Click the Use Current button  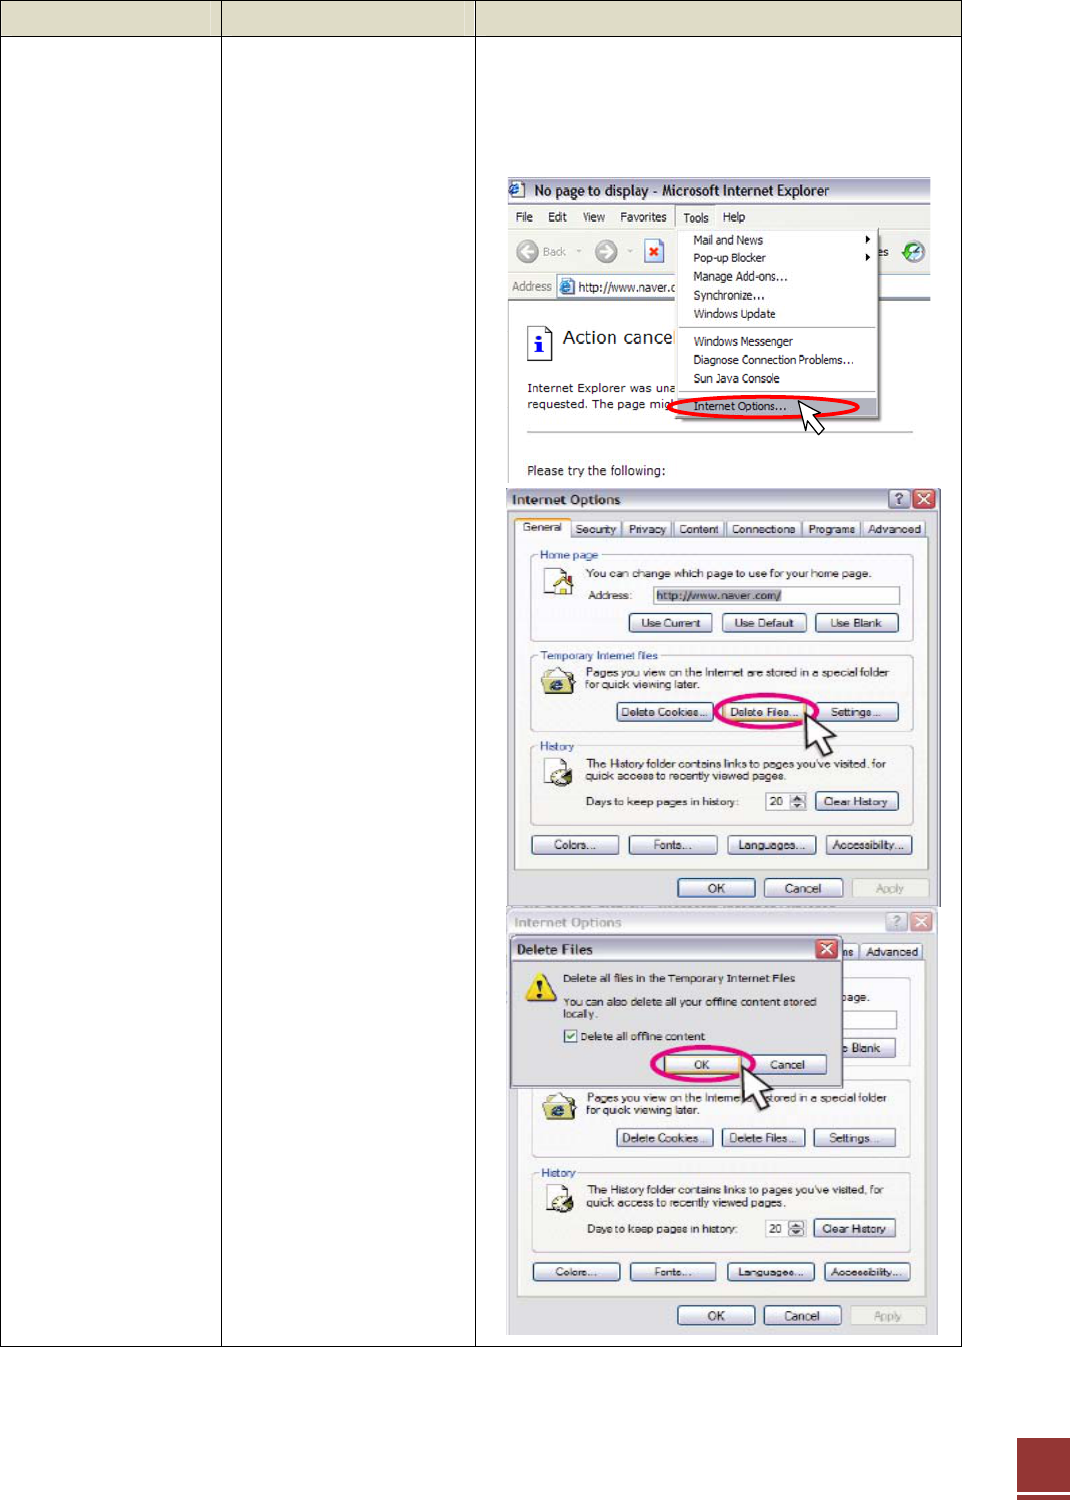coord(671,623)
